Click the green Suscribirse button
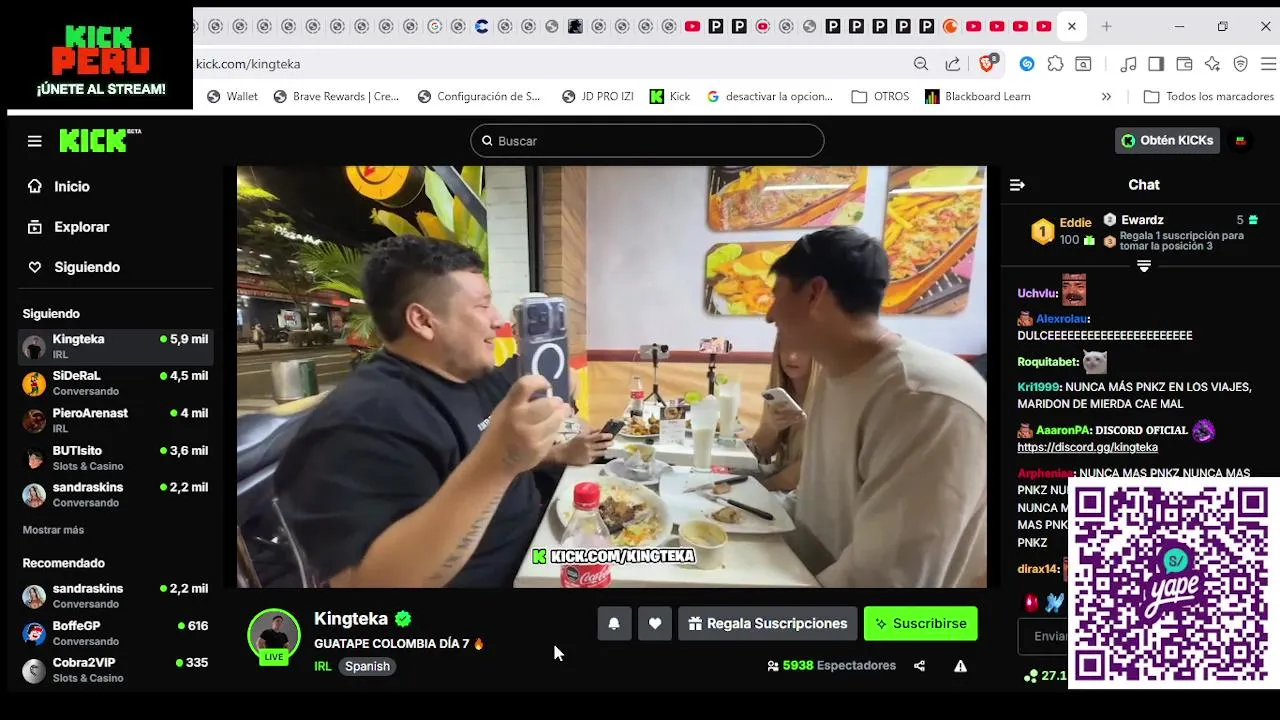1280x720 pixels. tap(920, 624)
